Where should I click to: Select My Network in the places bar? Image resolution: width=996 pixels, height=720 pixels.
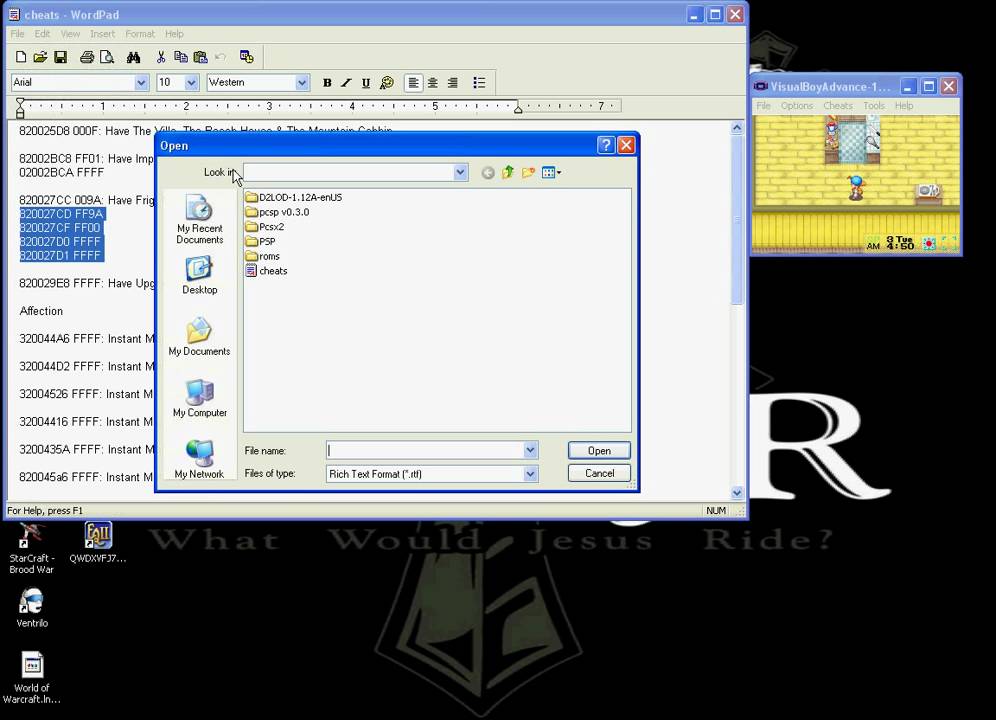pyautogui.click(x=199, y=459)
